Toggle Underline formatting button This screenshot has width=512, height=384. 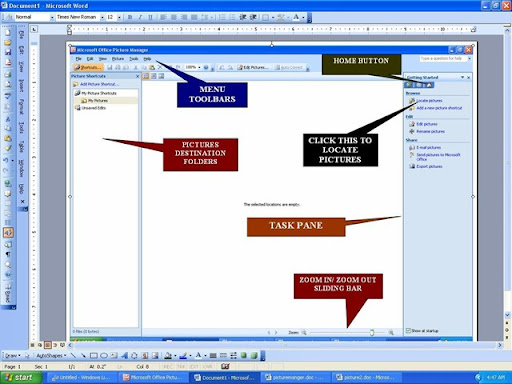click(x=150, y=17)
